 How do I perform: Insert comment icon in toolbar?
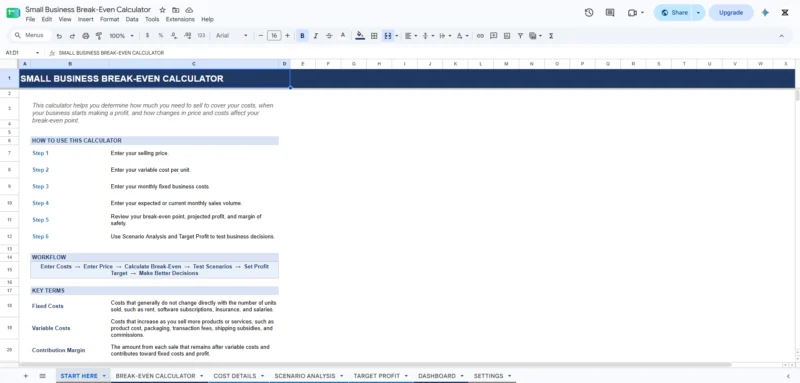[493, 36]
